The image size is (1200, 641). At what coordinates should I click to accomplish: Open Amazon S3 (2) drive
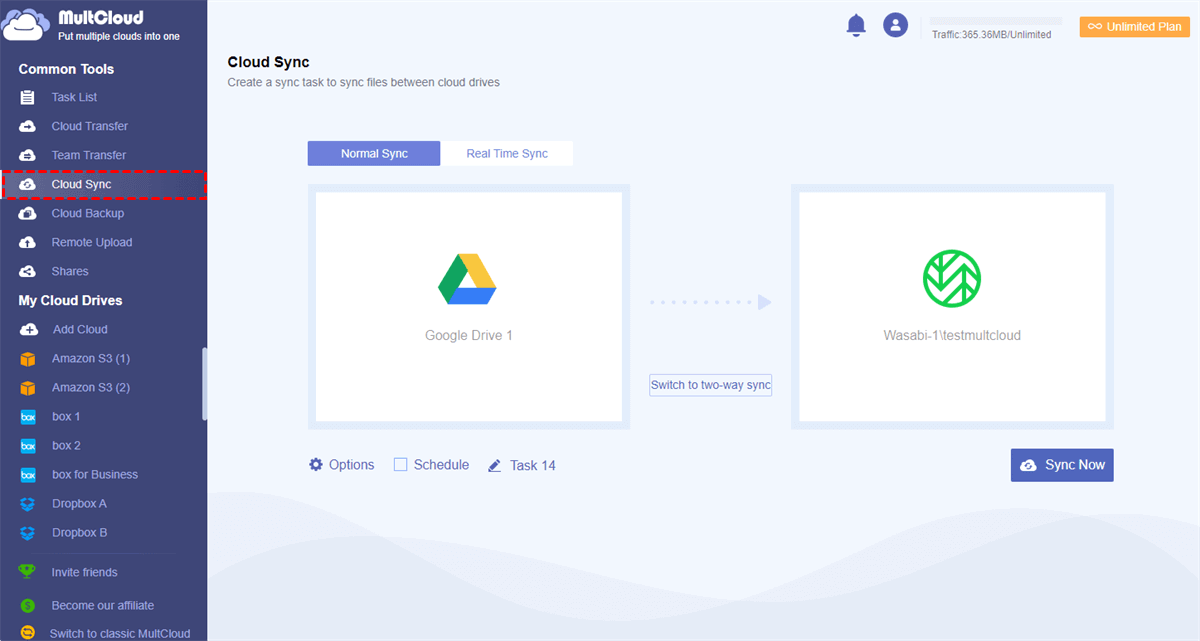click(x=91, y=387)
